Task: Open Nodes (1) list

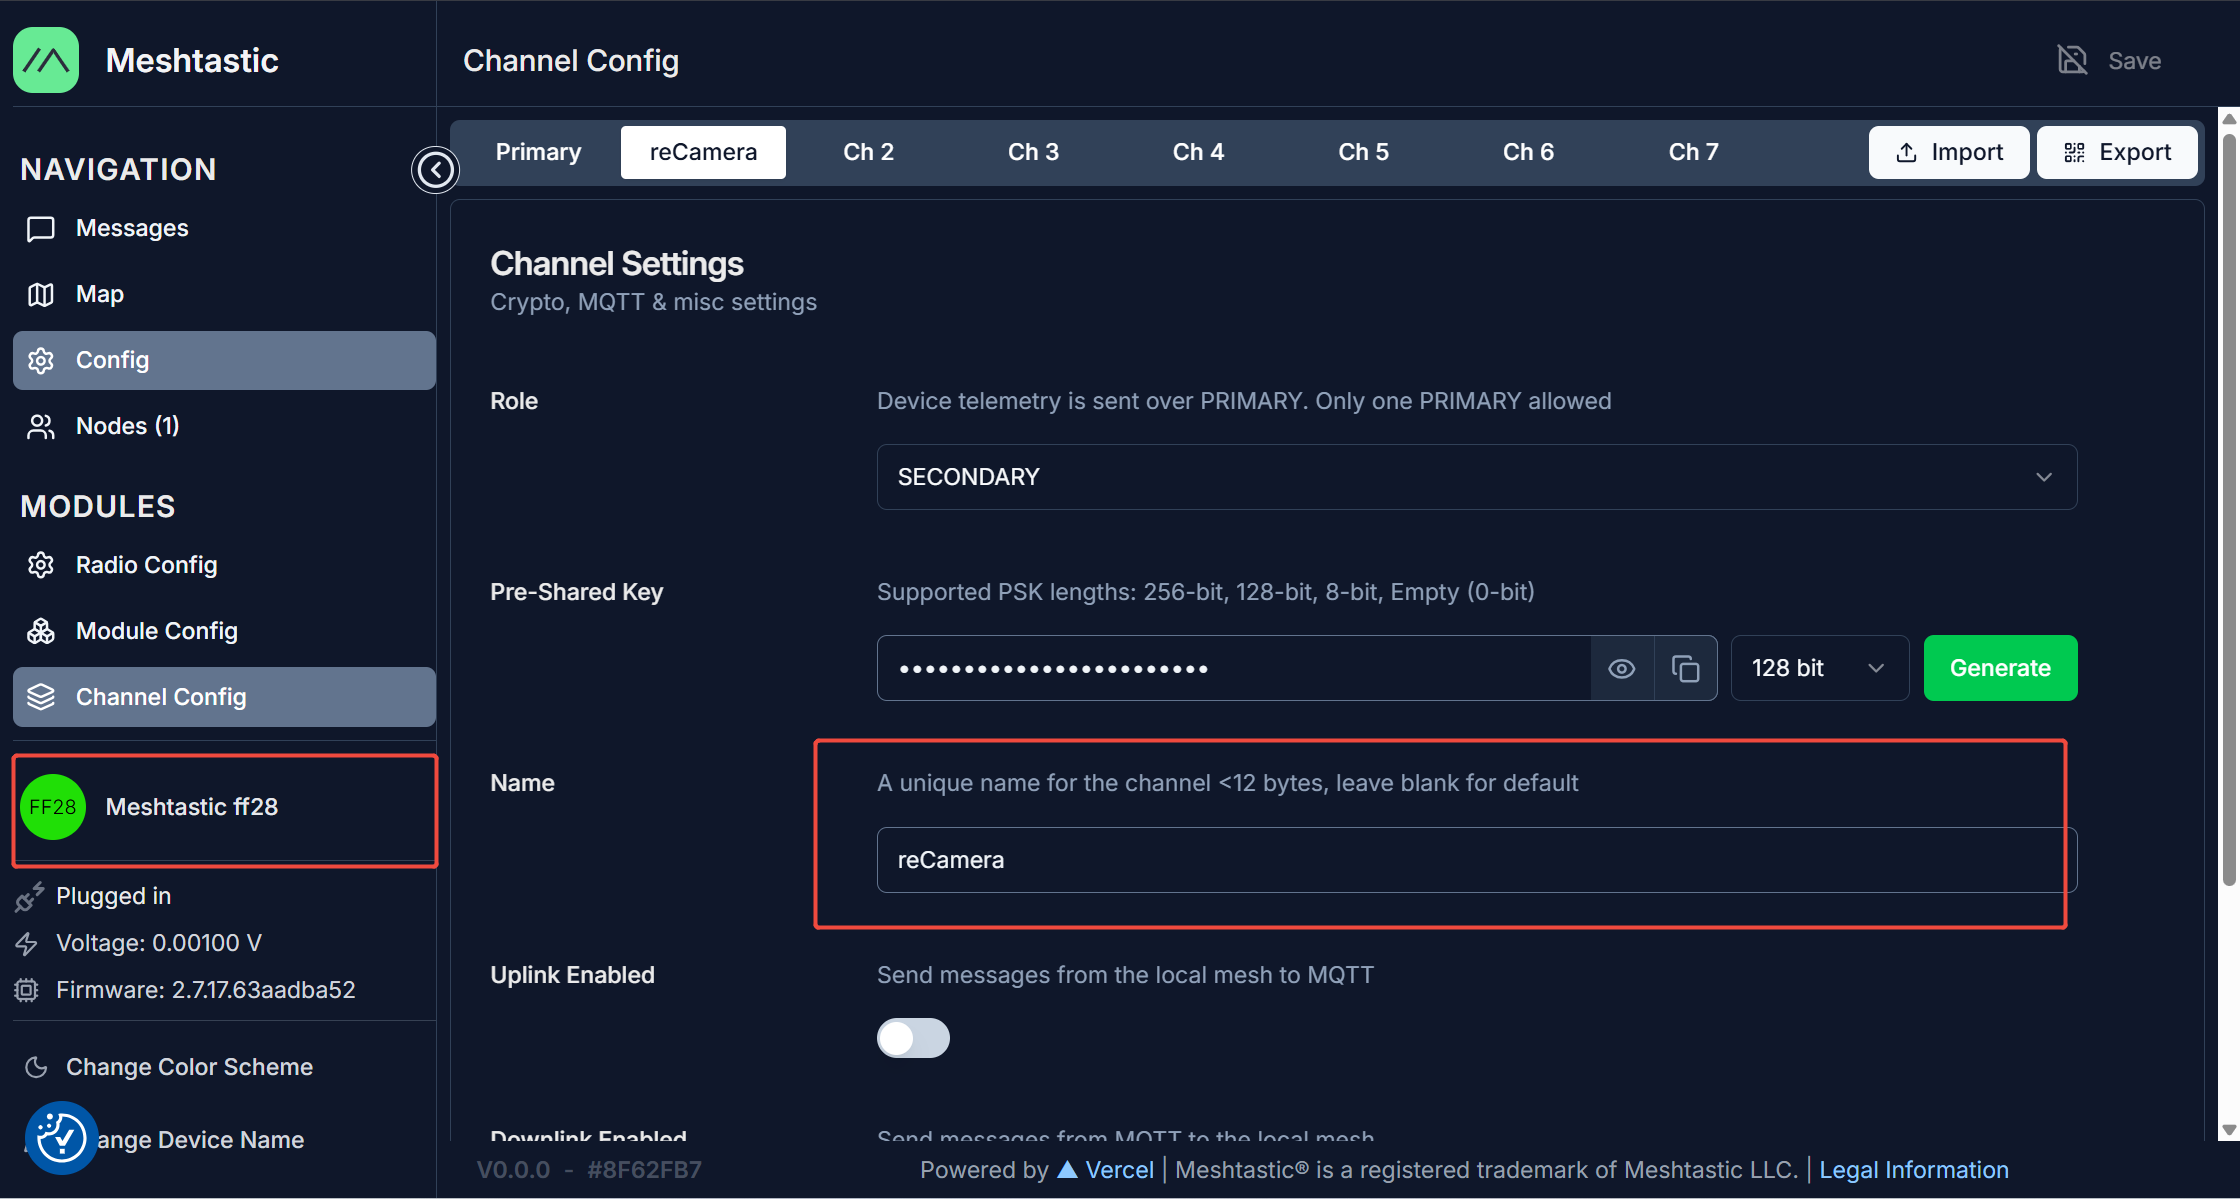Action: (127, 426)
